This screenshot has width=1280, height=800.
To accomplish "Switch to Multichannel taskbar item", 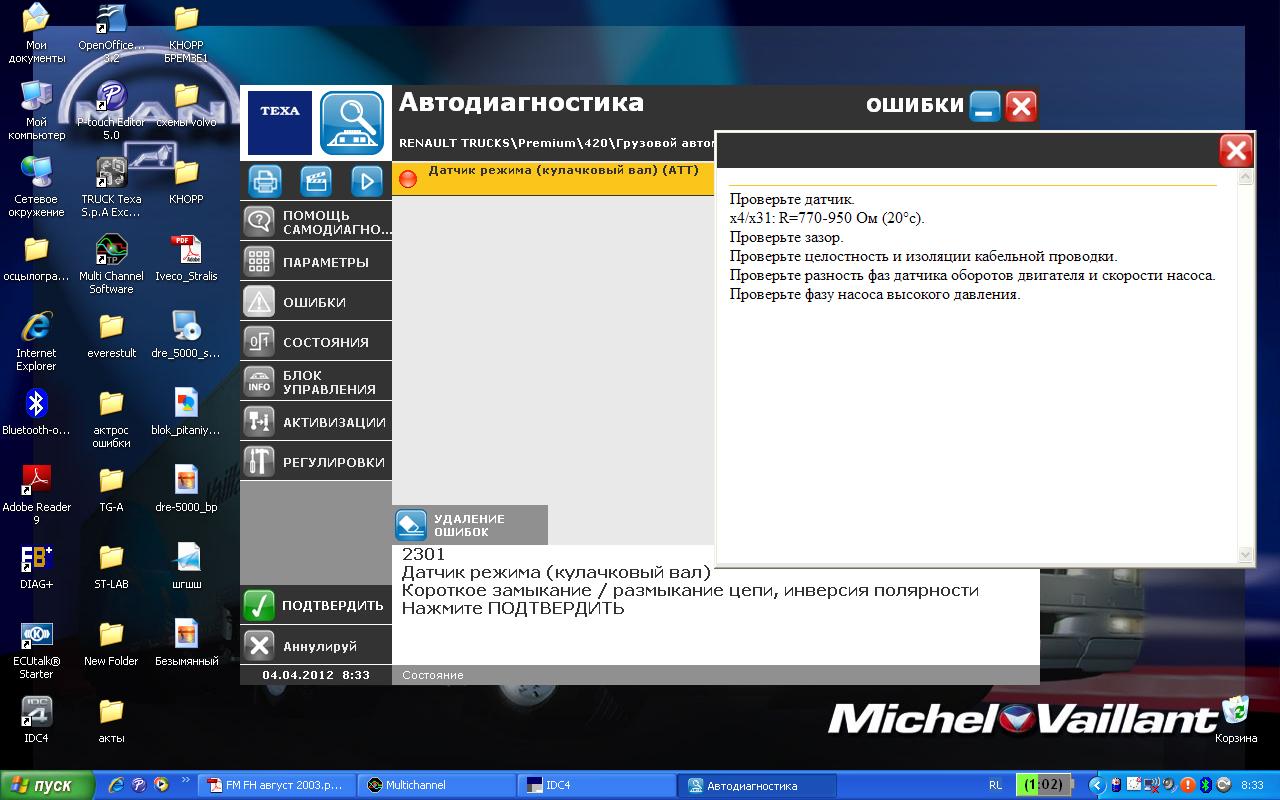I will pyautogui.click(x=436, y=785).
